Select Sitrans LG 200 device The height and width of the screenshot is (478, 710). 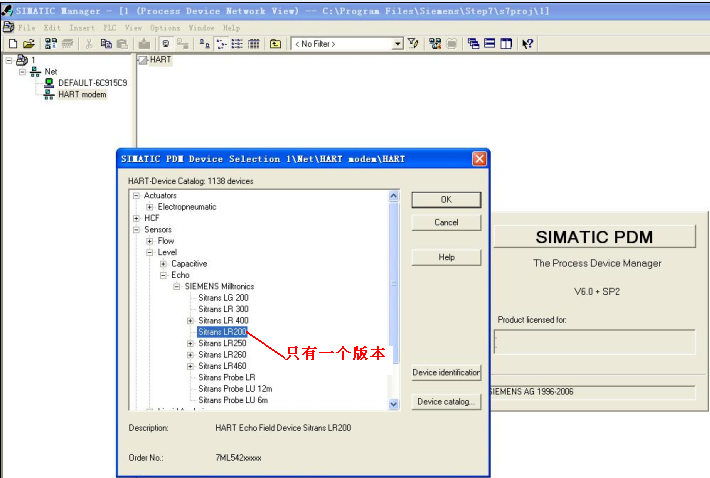[x=223, y=298]
